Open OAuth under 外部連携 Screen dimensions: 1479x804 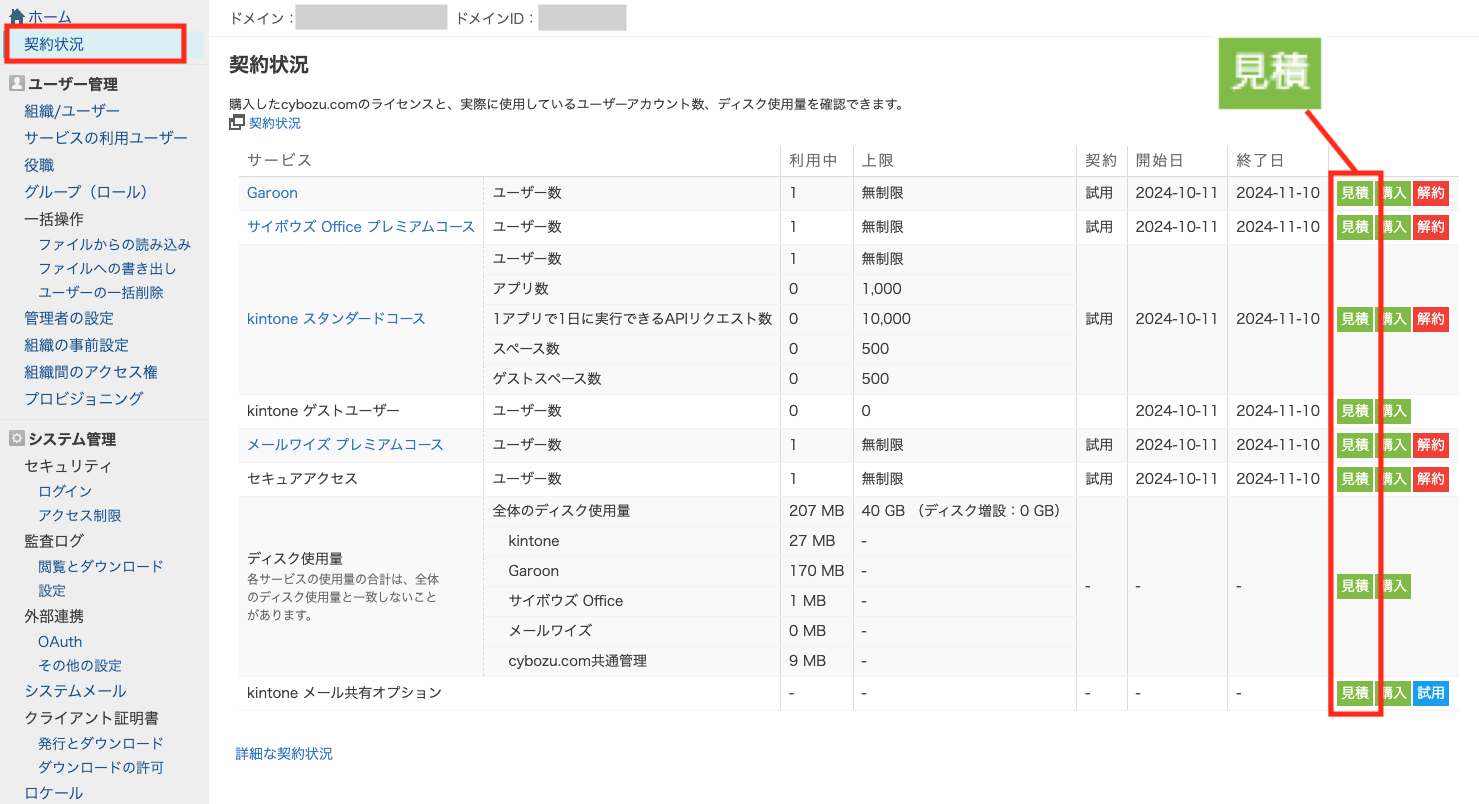pos(60,642)
